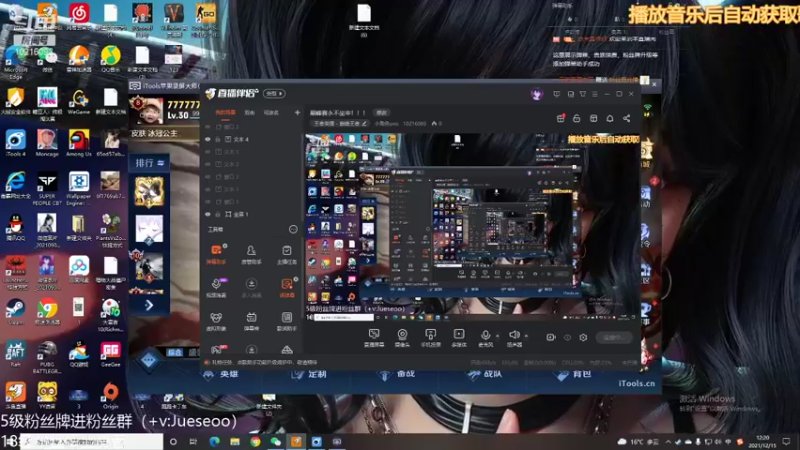
Task: Toggle visibility of the 文本 3 source
Action: coord(208,152)
